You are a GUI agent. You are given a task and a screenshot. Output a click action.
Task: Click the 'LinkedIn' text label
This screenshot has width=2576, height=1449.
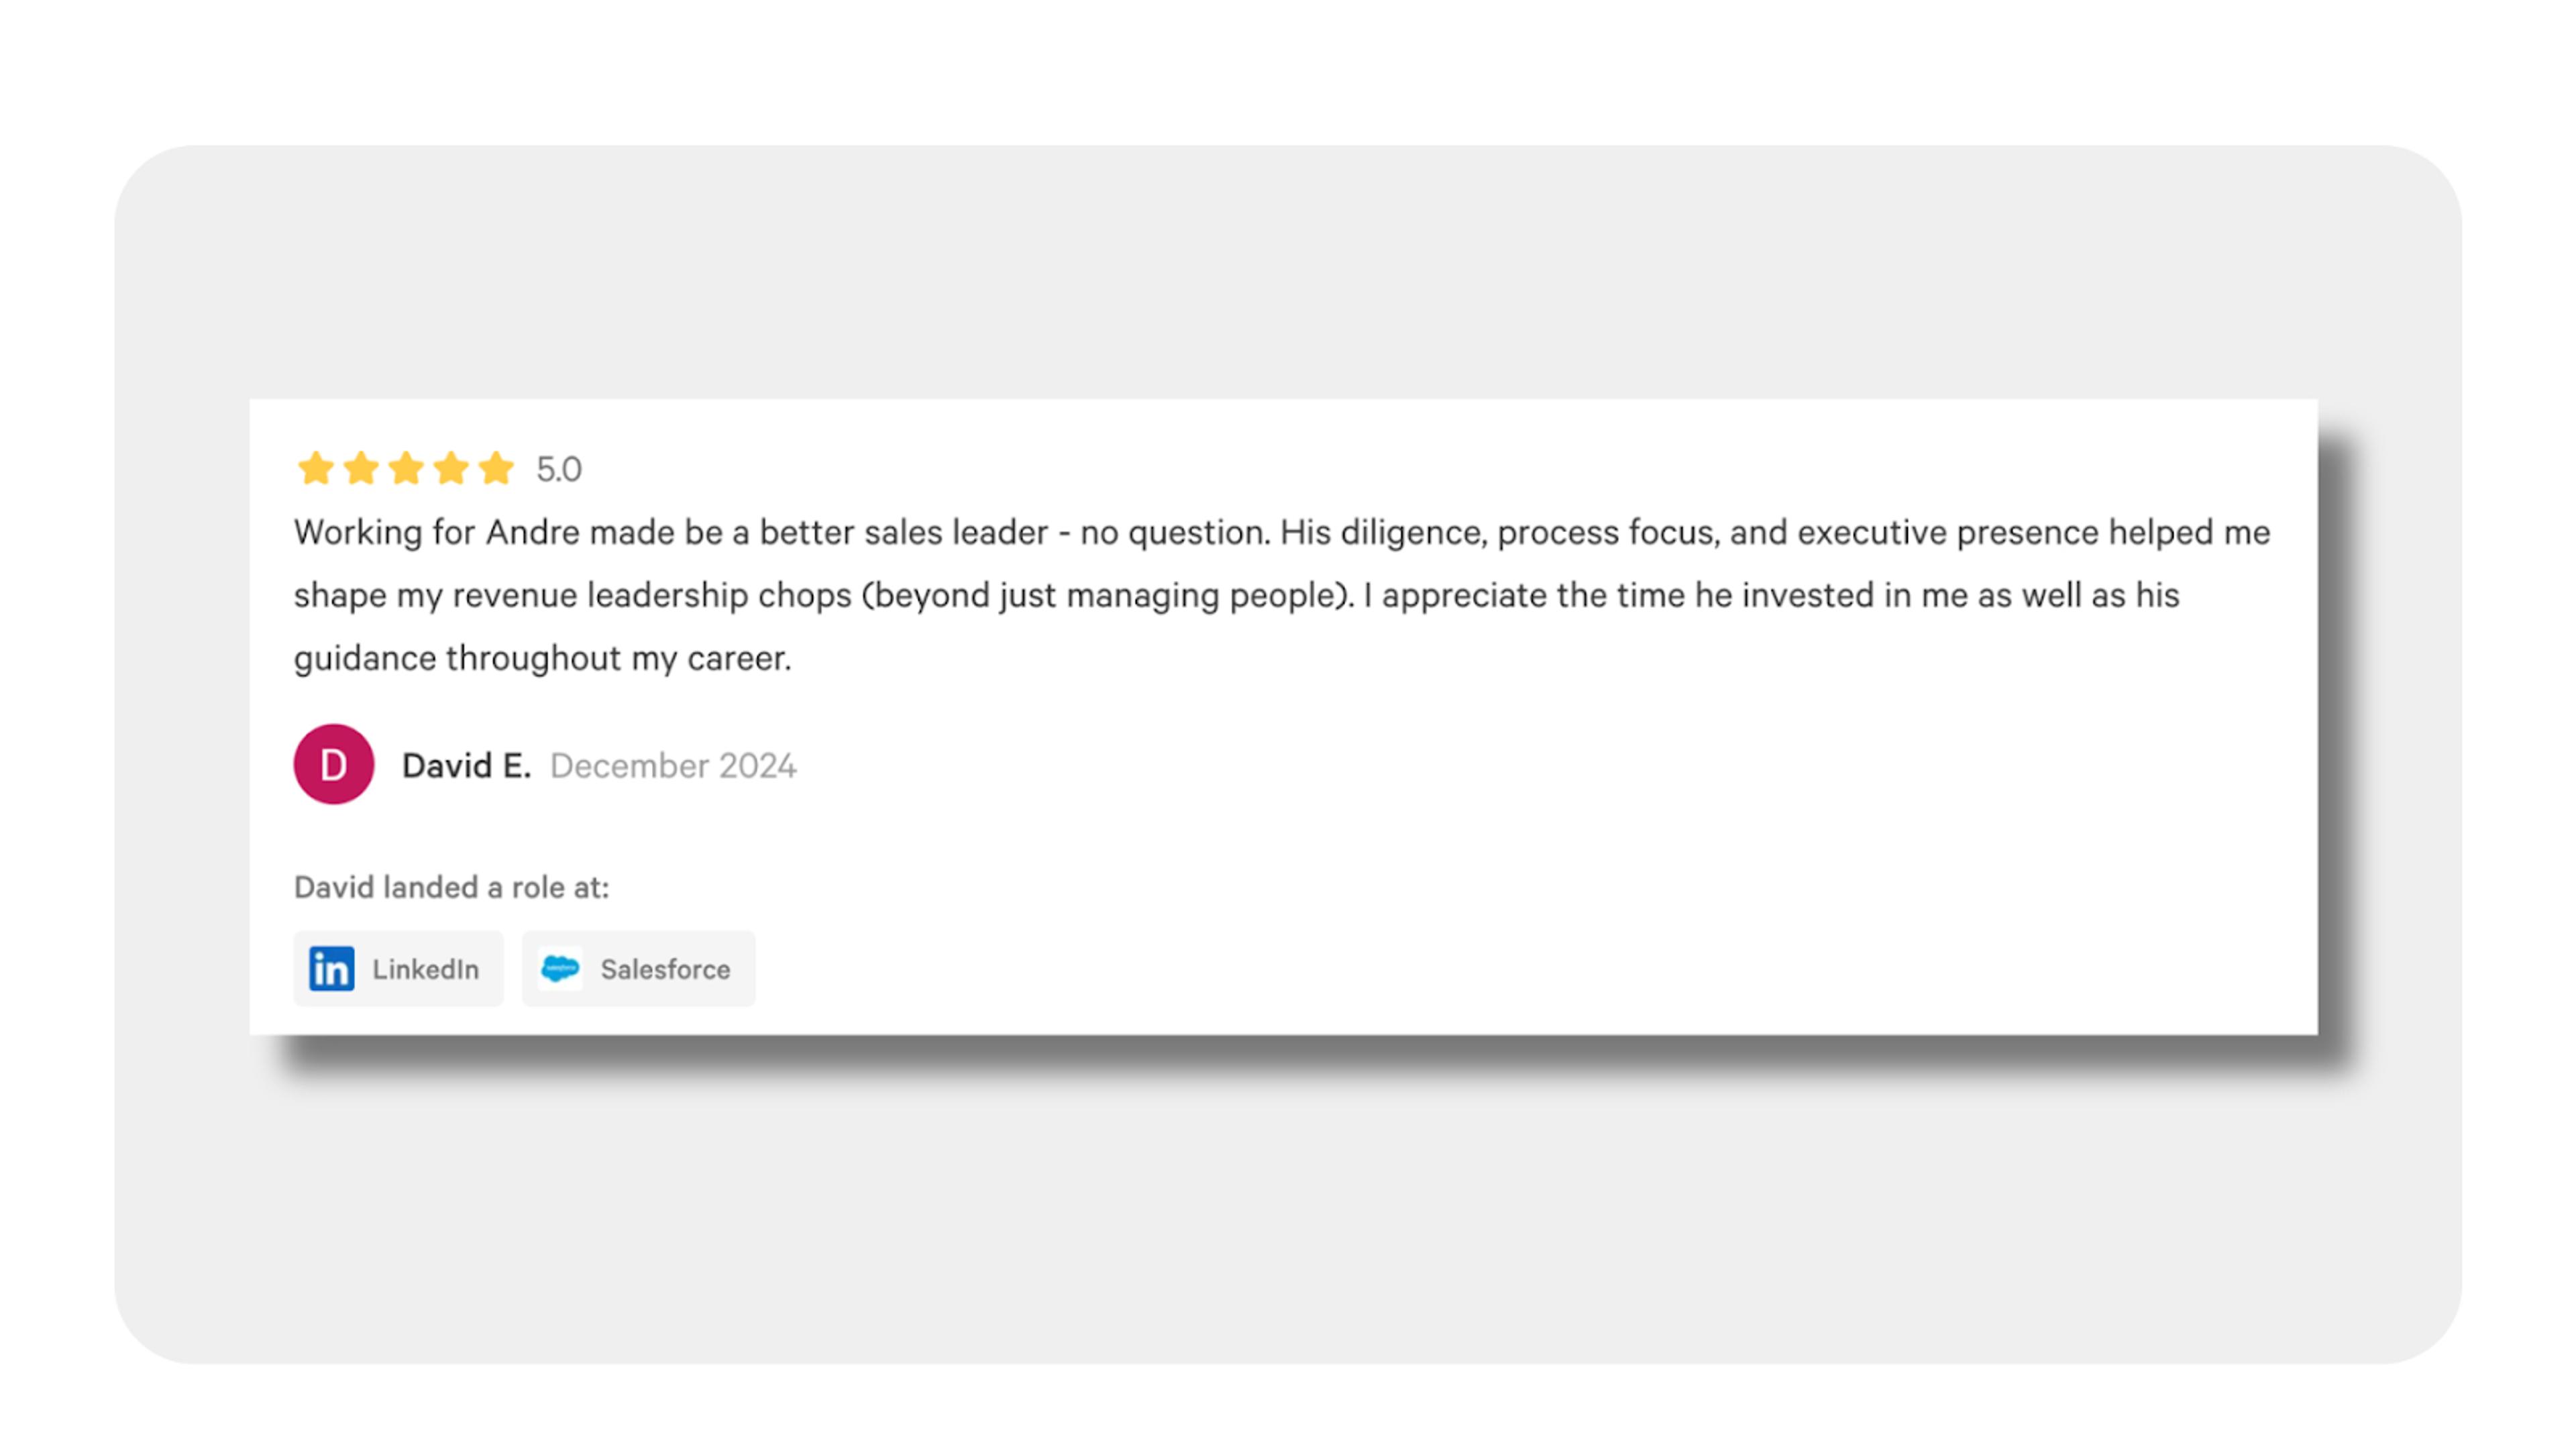click(x=426, y=969)
